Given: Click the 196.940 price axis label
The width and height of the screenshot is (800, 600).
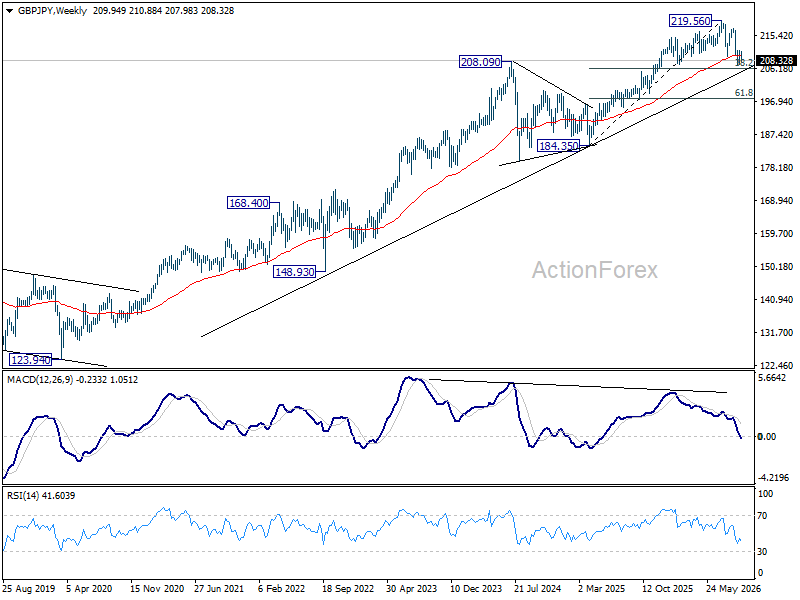Looking at the screenshot, I should 776,102.
